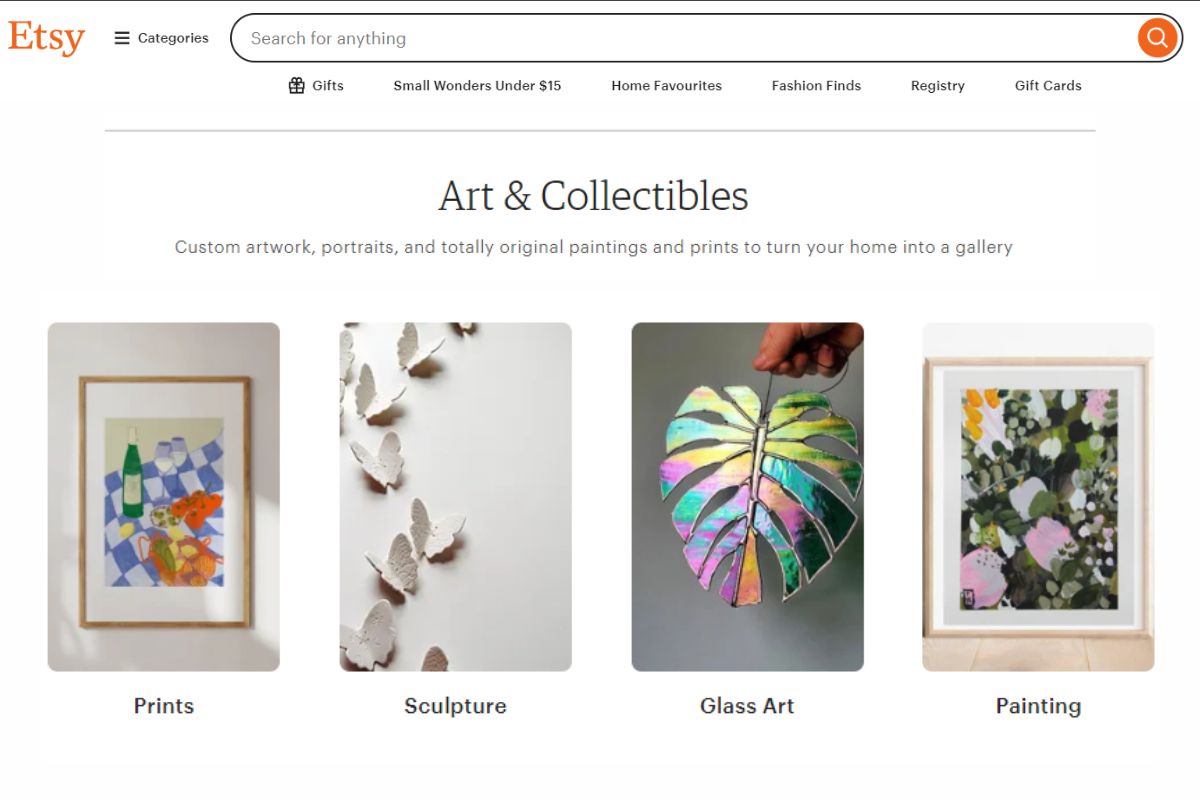Image resolution: width=1200 pixels, height=800 pixels.
Task: Click the Etsy logo
Action: coord(46,37)
